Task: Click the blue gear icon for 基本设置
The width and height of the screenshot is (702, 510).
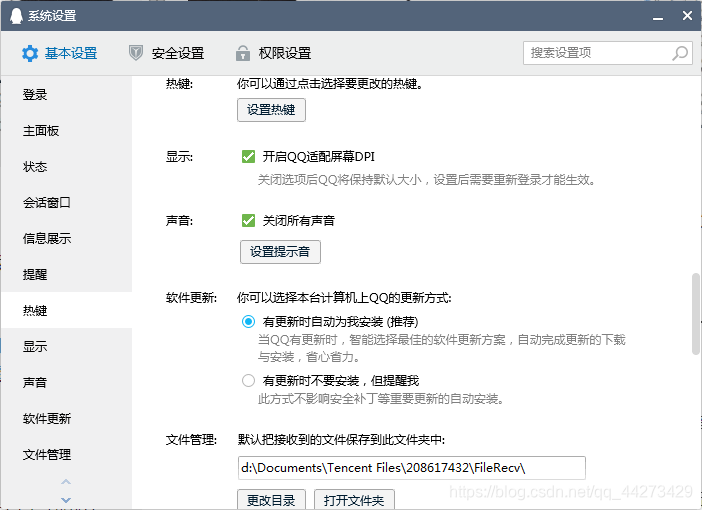Action: tap(30, 53)
